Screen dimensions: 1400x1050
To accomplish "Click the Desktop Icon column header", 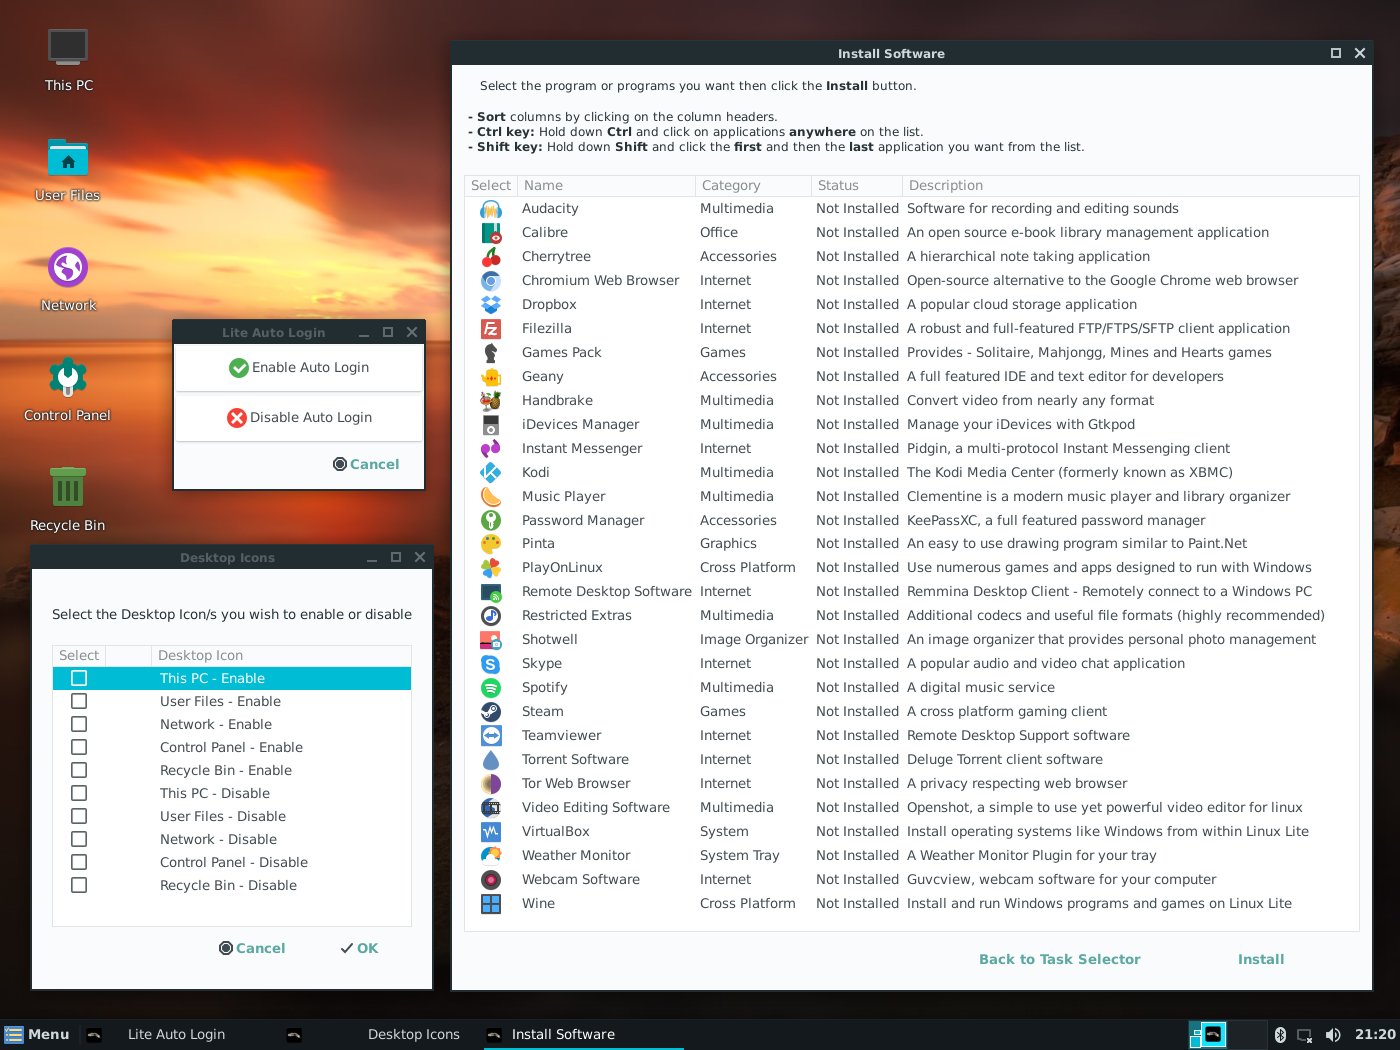I will 281,655.
